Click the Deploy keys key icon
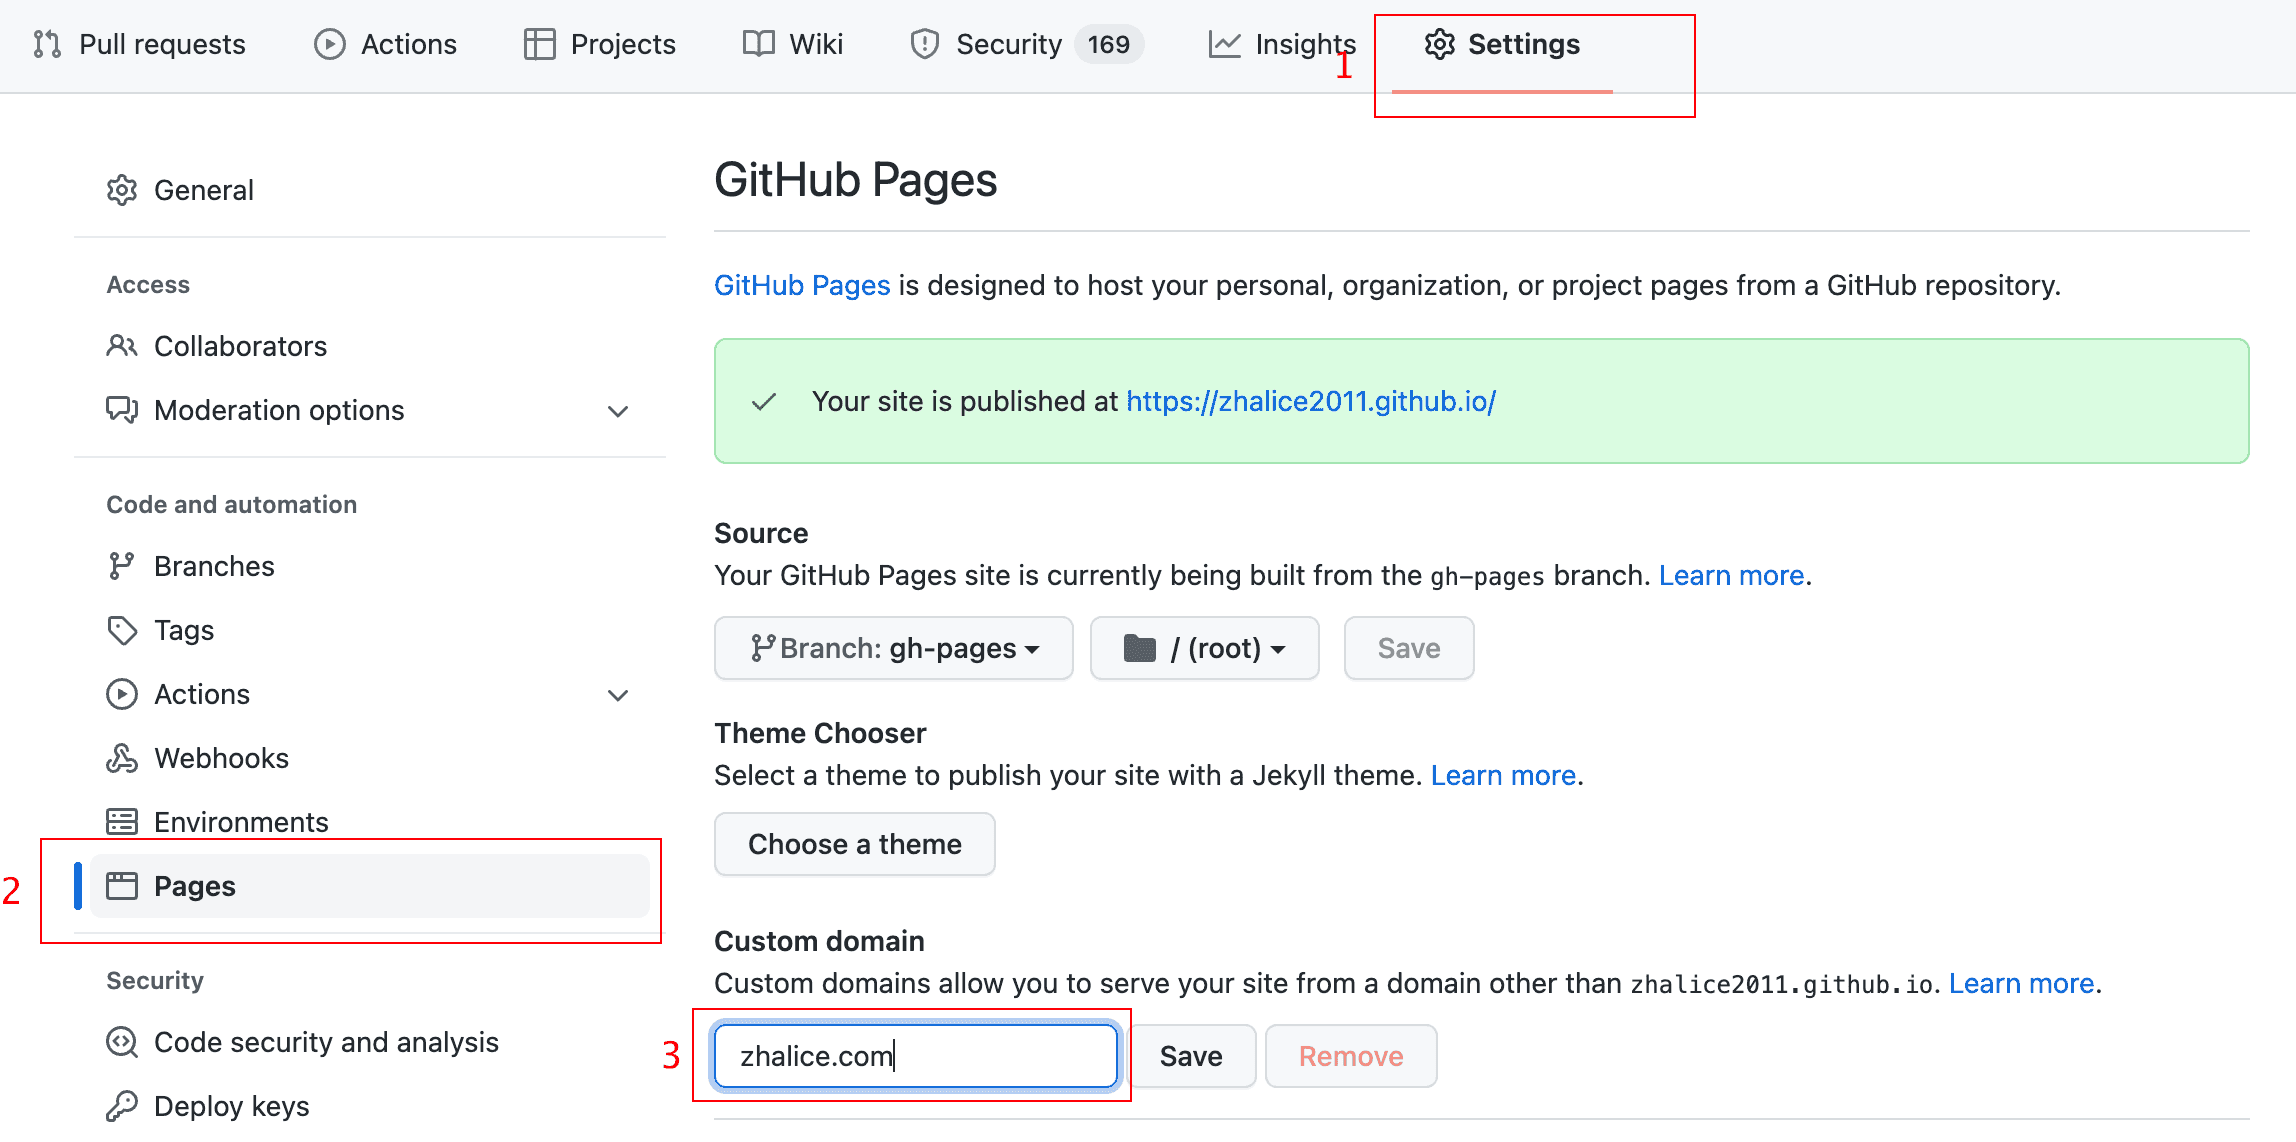 click(122, 1106)
